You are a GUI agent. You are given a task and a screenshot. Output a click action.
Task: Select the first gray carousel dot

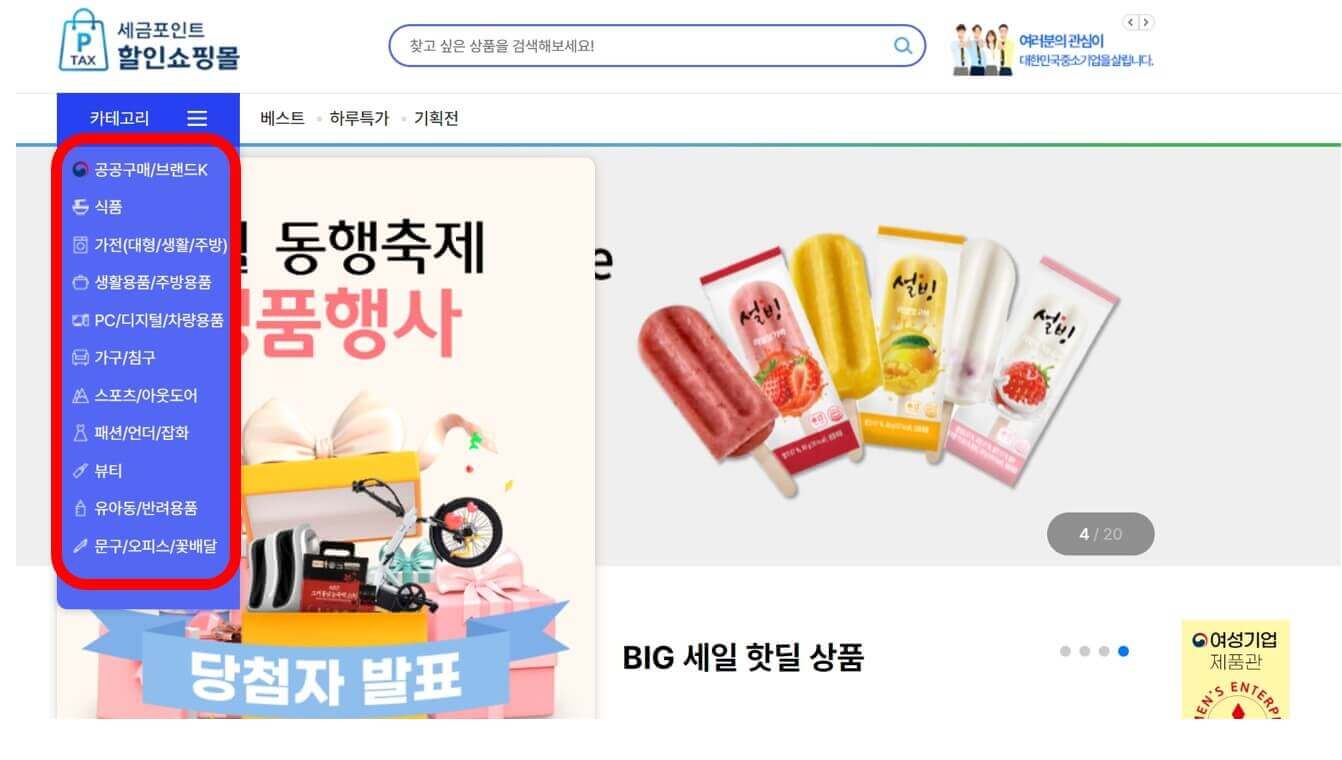pyautogui.click(x=1065, y=651)
